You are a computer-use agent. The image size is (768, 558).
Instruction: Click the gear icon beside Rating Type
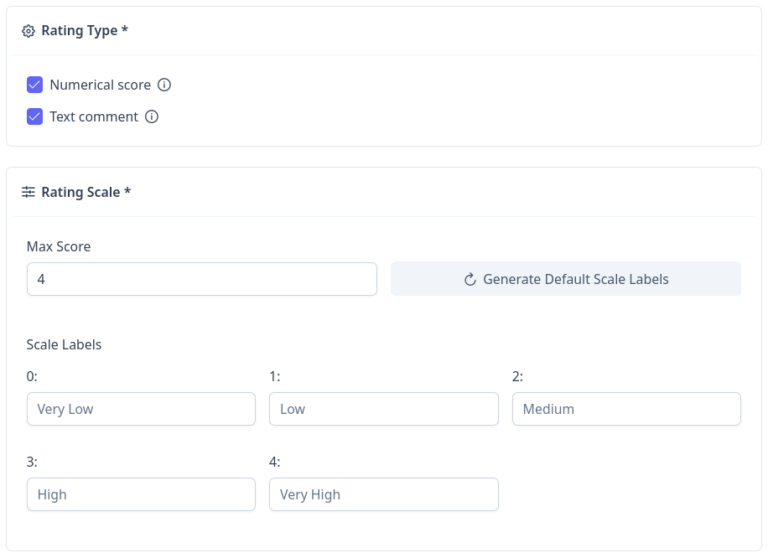click(28, 31)
